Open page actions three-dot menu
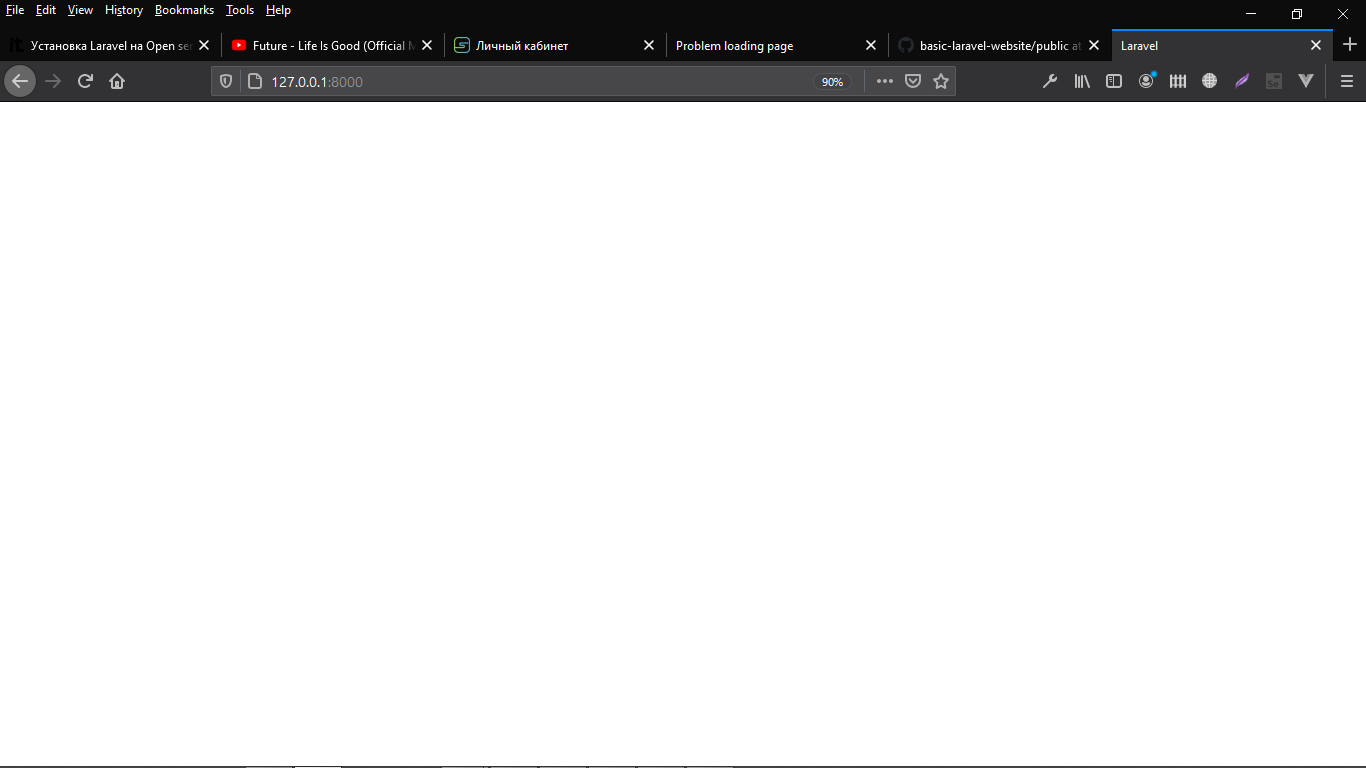This screenshot has height=768, width=1366. 885,81
